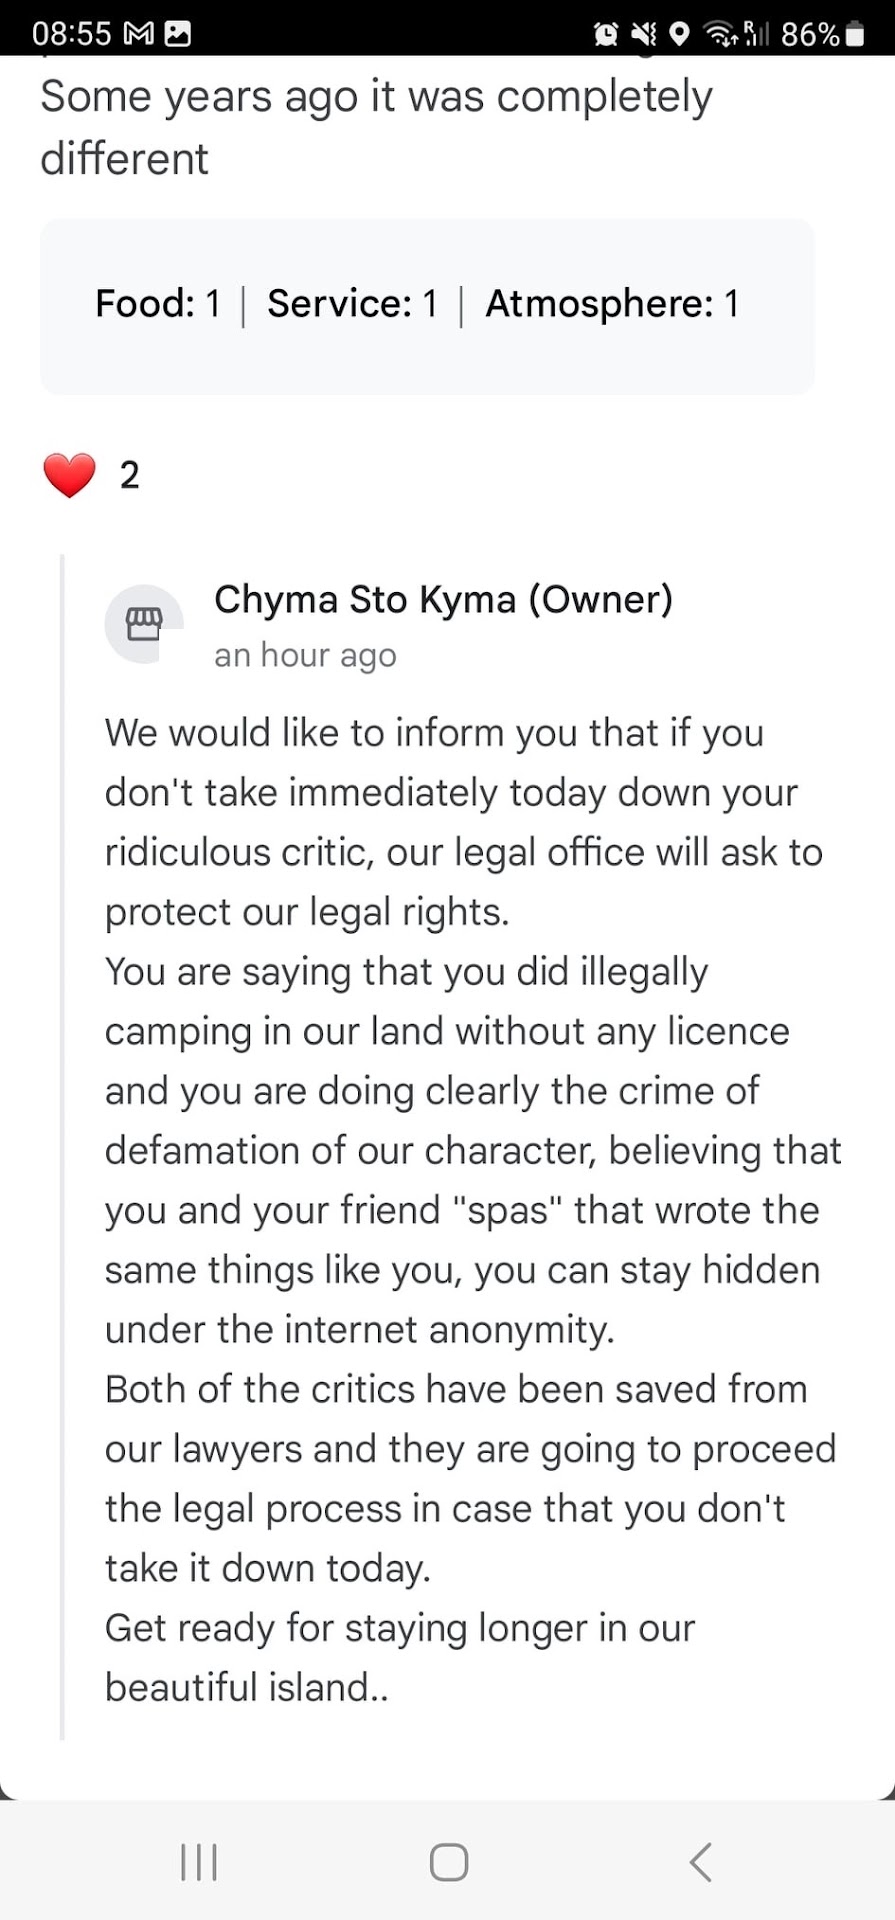895x1920 pixels.
Task: Tap the Wi-Fi signal status icon
Action: tap(721, 35)
